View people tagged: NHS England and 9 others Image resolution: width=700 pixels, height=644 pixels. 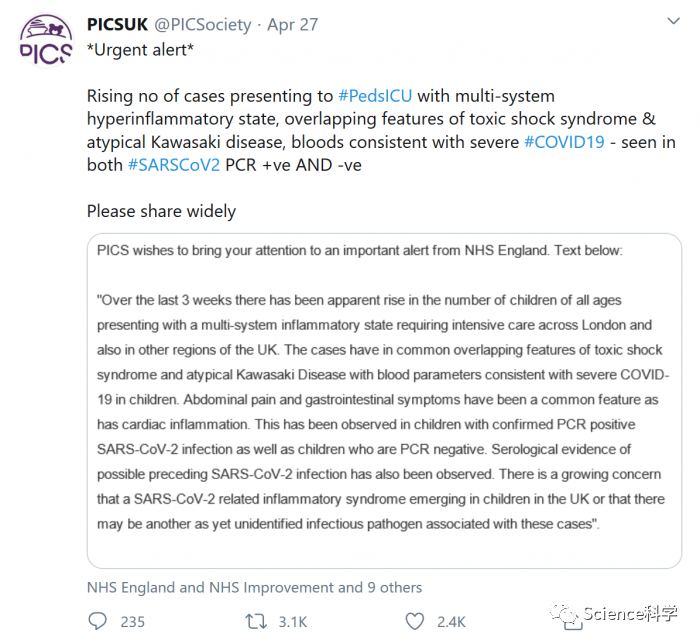254,587
